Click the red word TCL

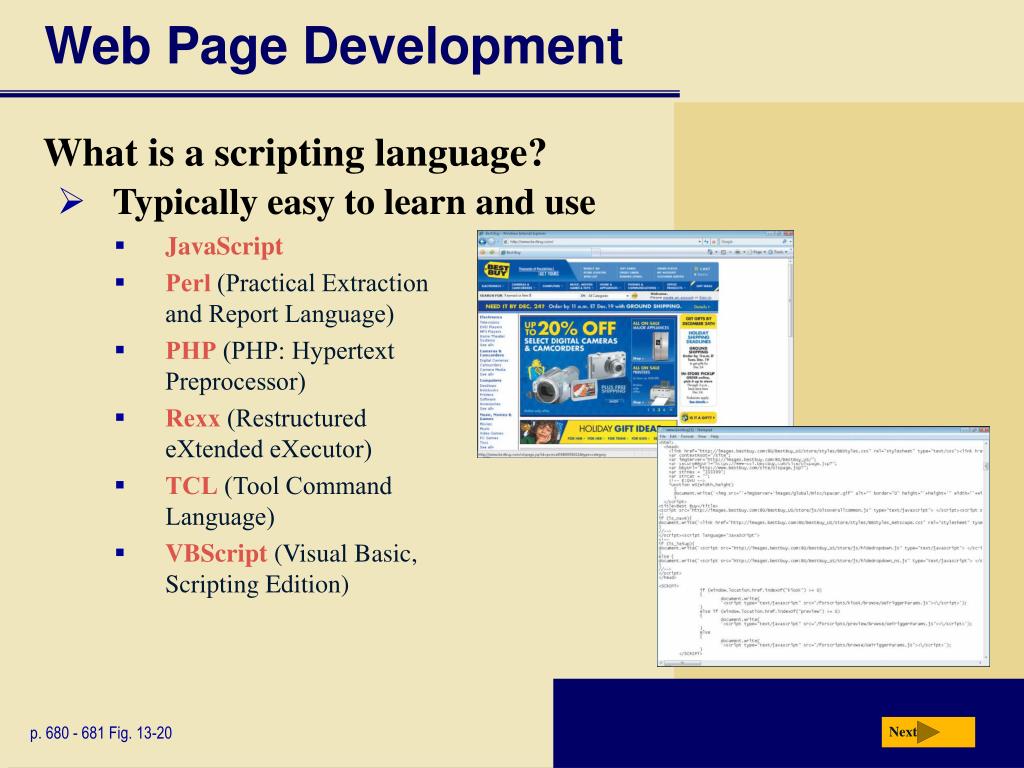tap(191, 486)
